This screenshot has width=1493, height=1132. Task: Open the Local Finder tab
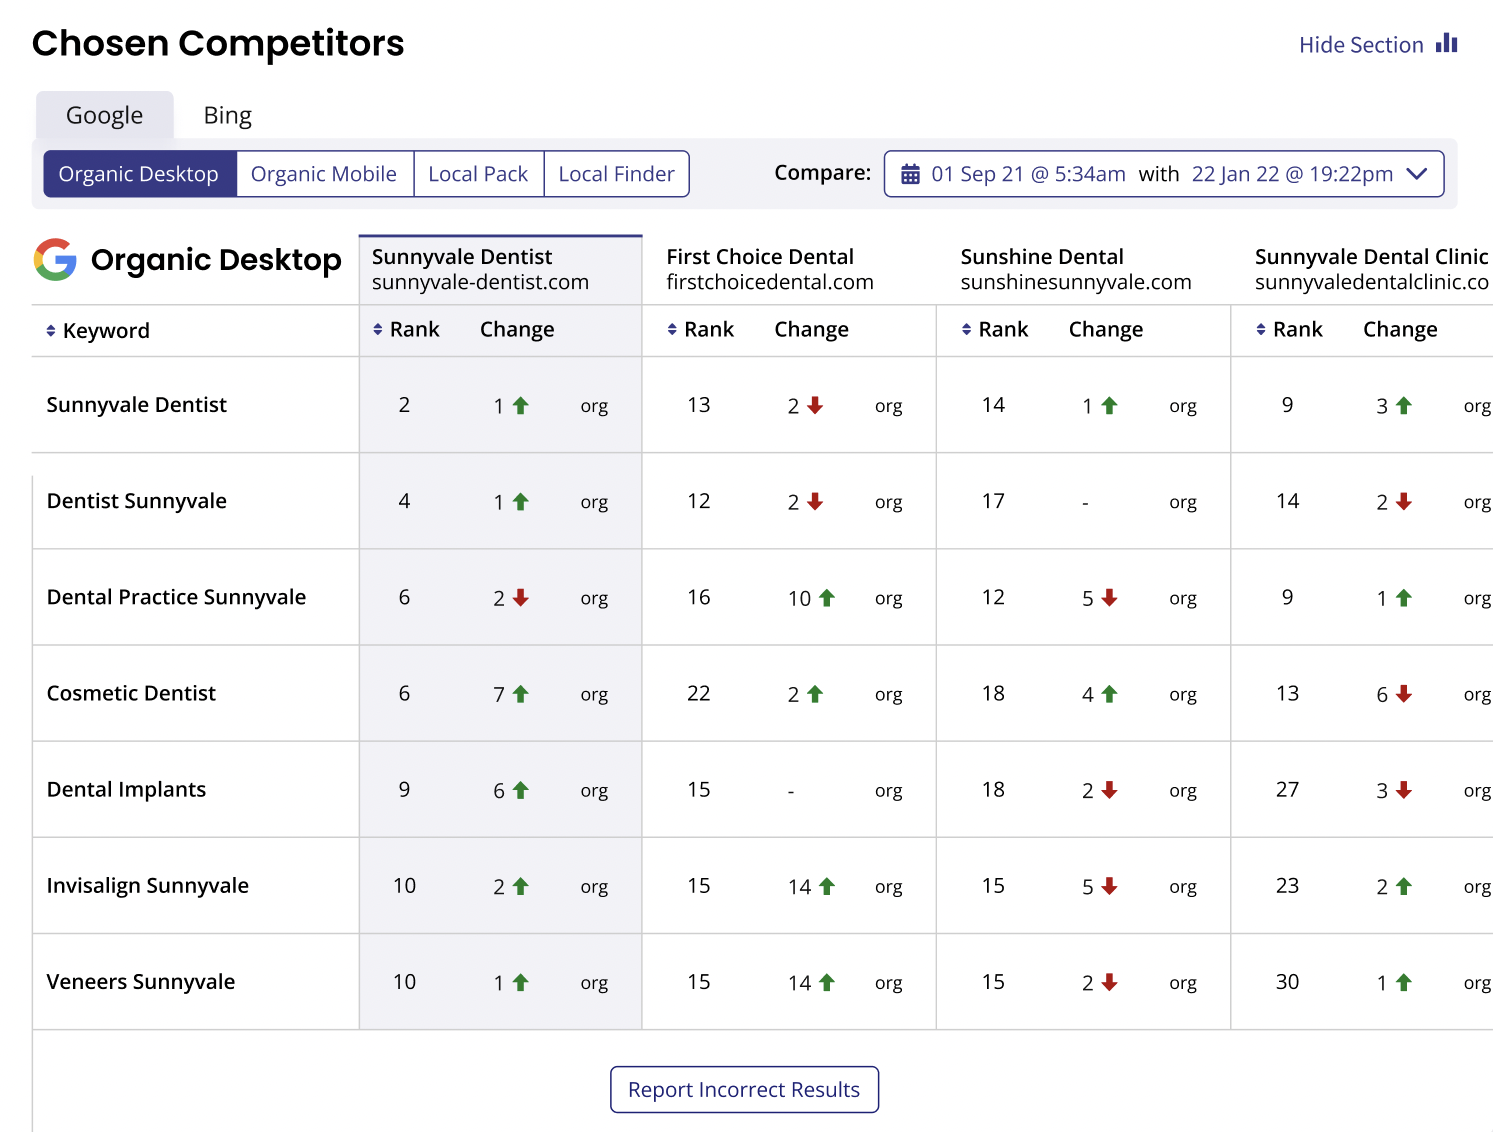coord(616,174)
